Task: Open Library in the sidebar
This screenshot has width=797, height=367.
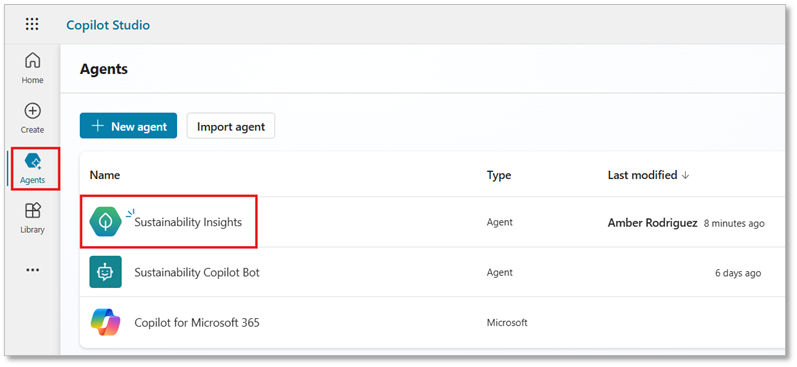Action: (x=33, y=218)
